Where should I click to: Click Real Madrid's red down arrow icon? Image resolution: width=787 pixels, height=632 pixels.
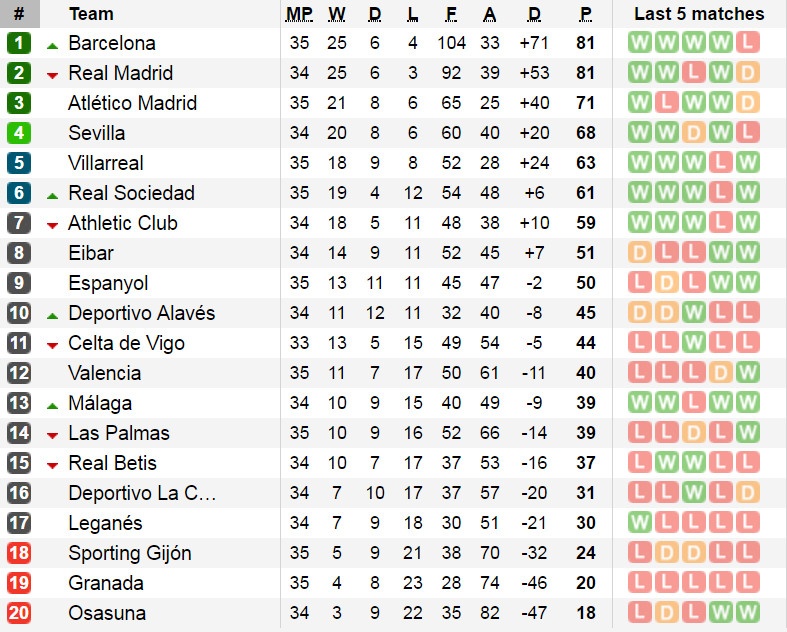click(x=52, y=74)
